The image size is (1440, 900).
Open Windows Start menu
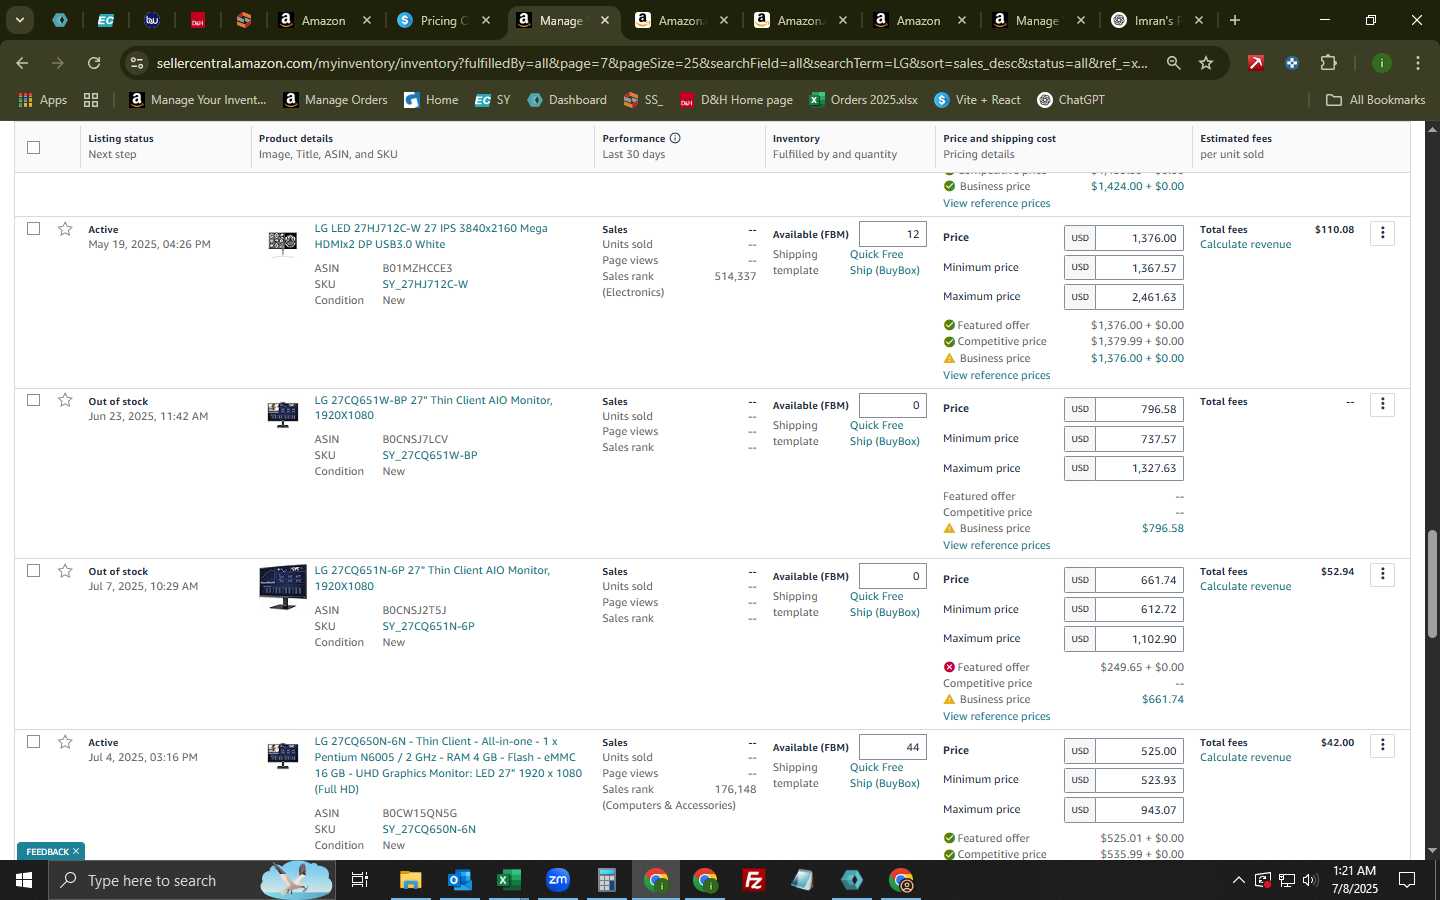point(23,880)
